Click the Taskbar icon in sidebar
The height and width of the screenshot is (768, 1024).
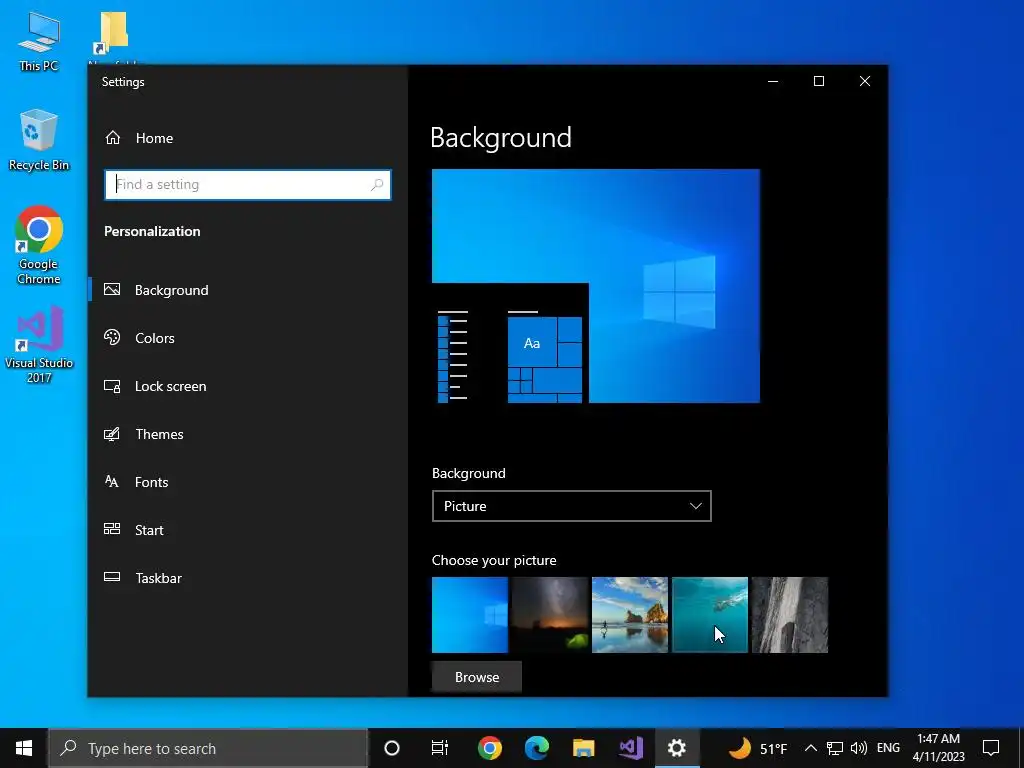click(x=112, y=577)
